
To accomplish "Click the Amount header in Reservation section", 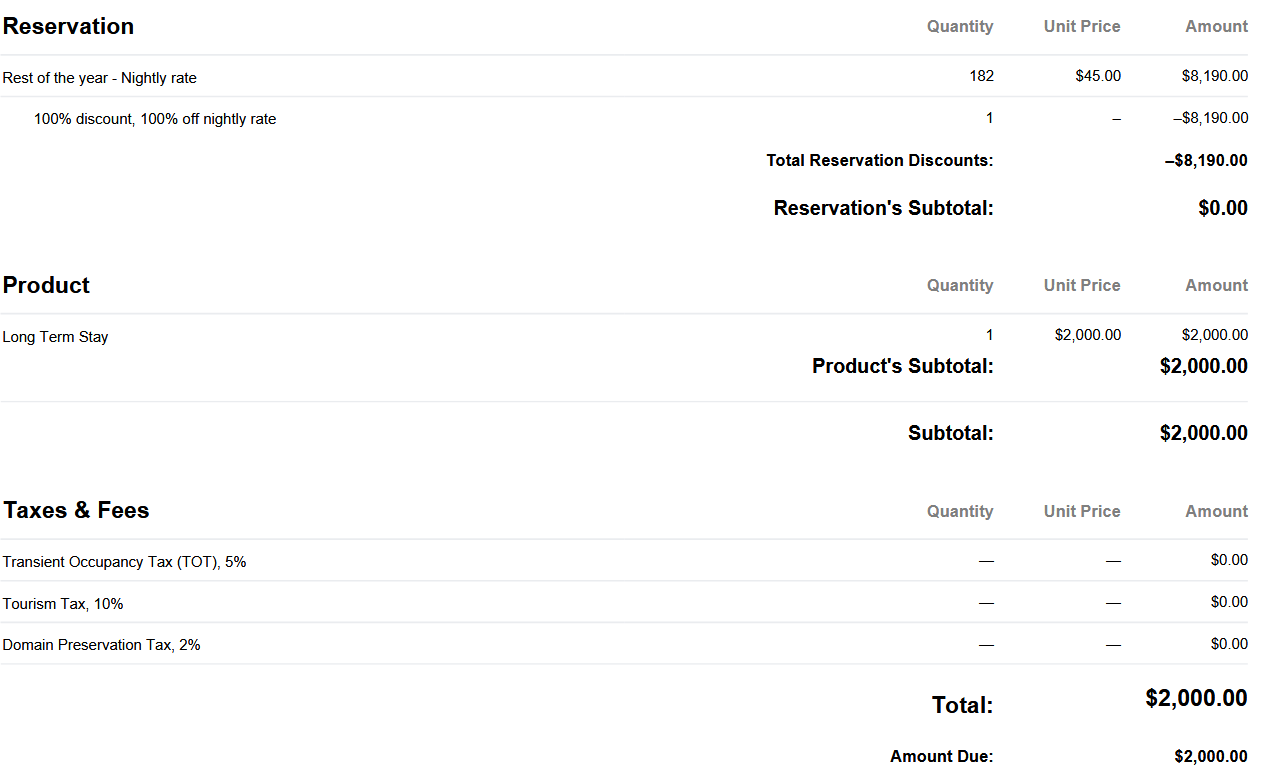I will coord(1216,27).
